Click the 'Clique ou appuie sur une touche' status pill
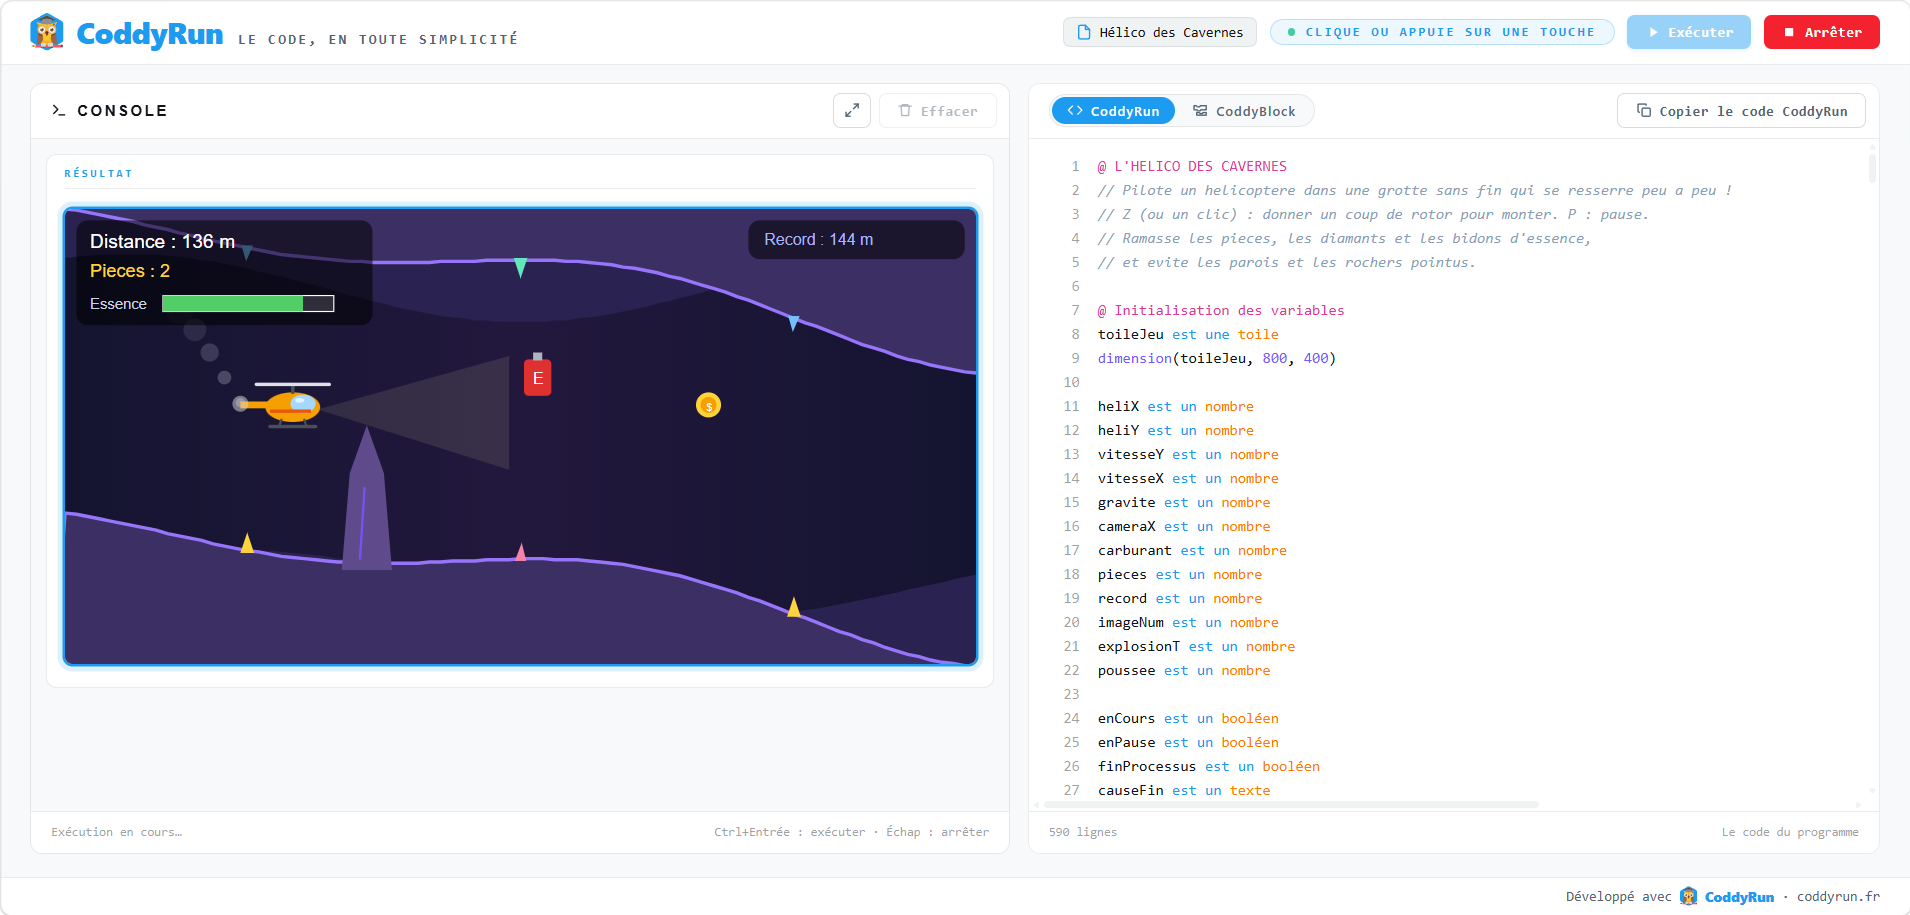This screenshot has width=1910, height=915. 1442,32
